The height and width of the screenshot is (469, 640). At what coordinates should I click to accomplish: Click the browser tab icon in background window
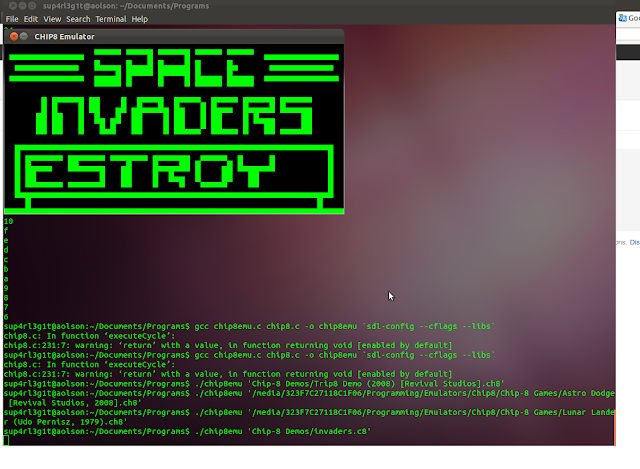(x=622, y=18)
